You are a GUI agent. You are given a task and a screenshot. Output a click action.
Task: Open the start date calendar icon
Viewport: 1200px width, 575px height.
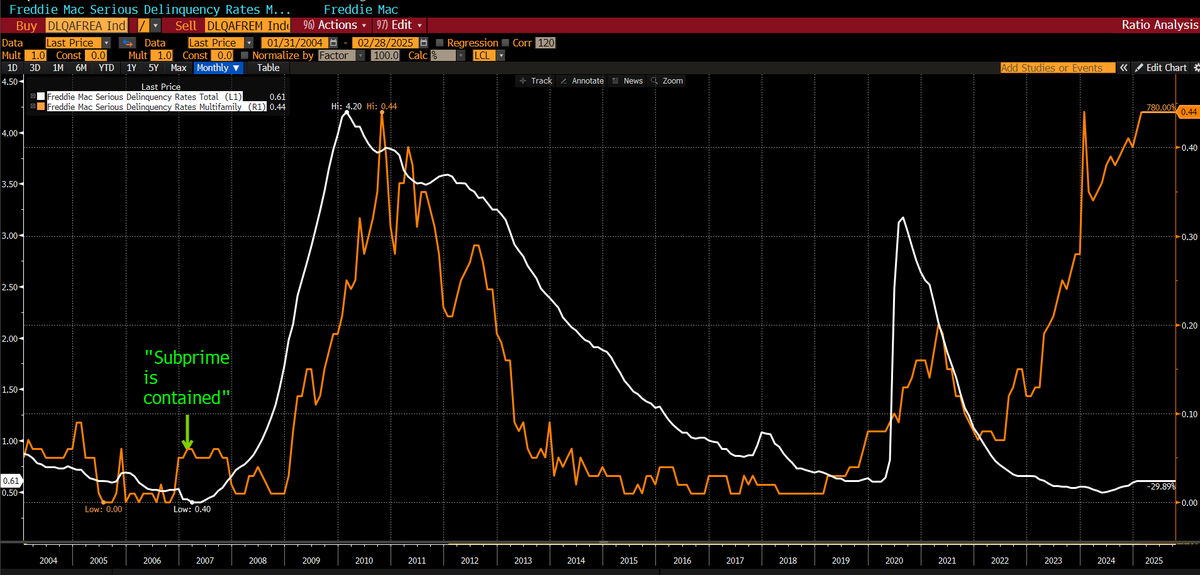point(335,43)
